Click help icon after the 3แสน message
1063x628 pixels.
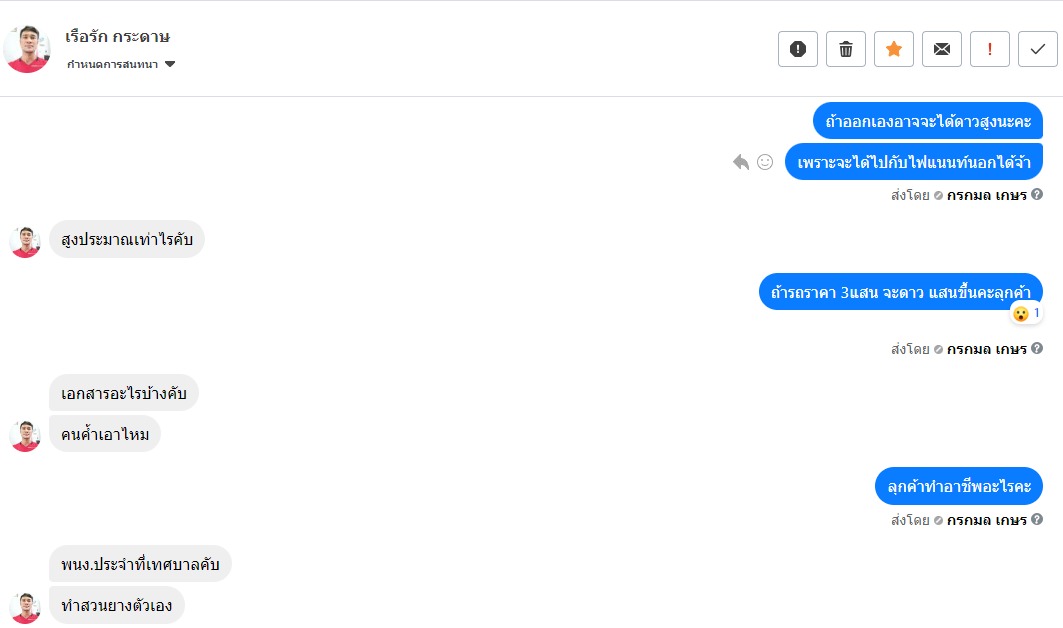[x=1037, y=349]
